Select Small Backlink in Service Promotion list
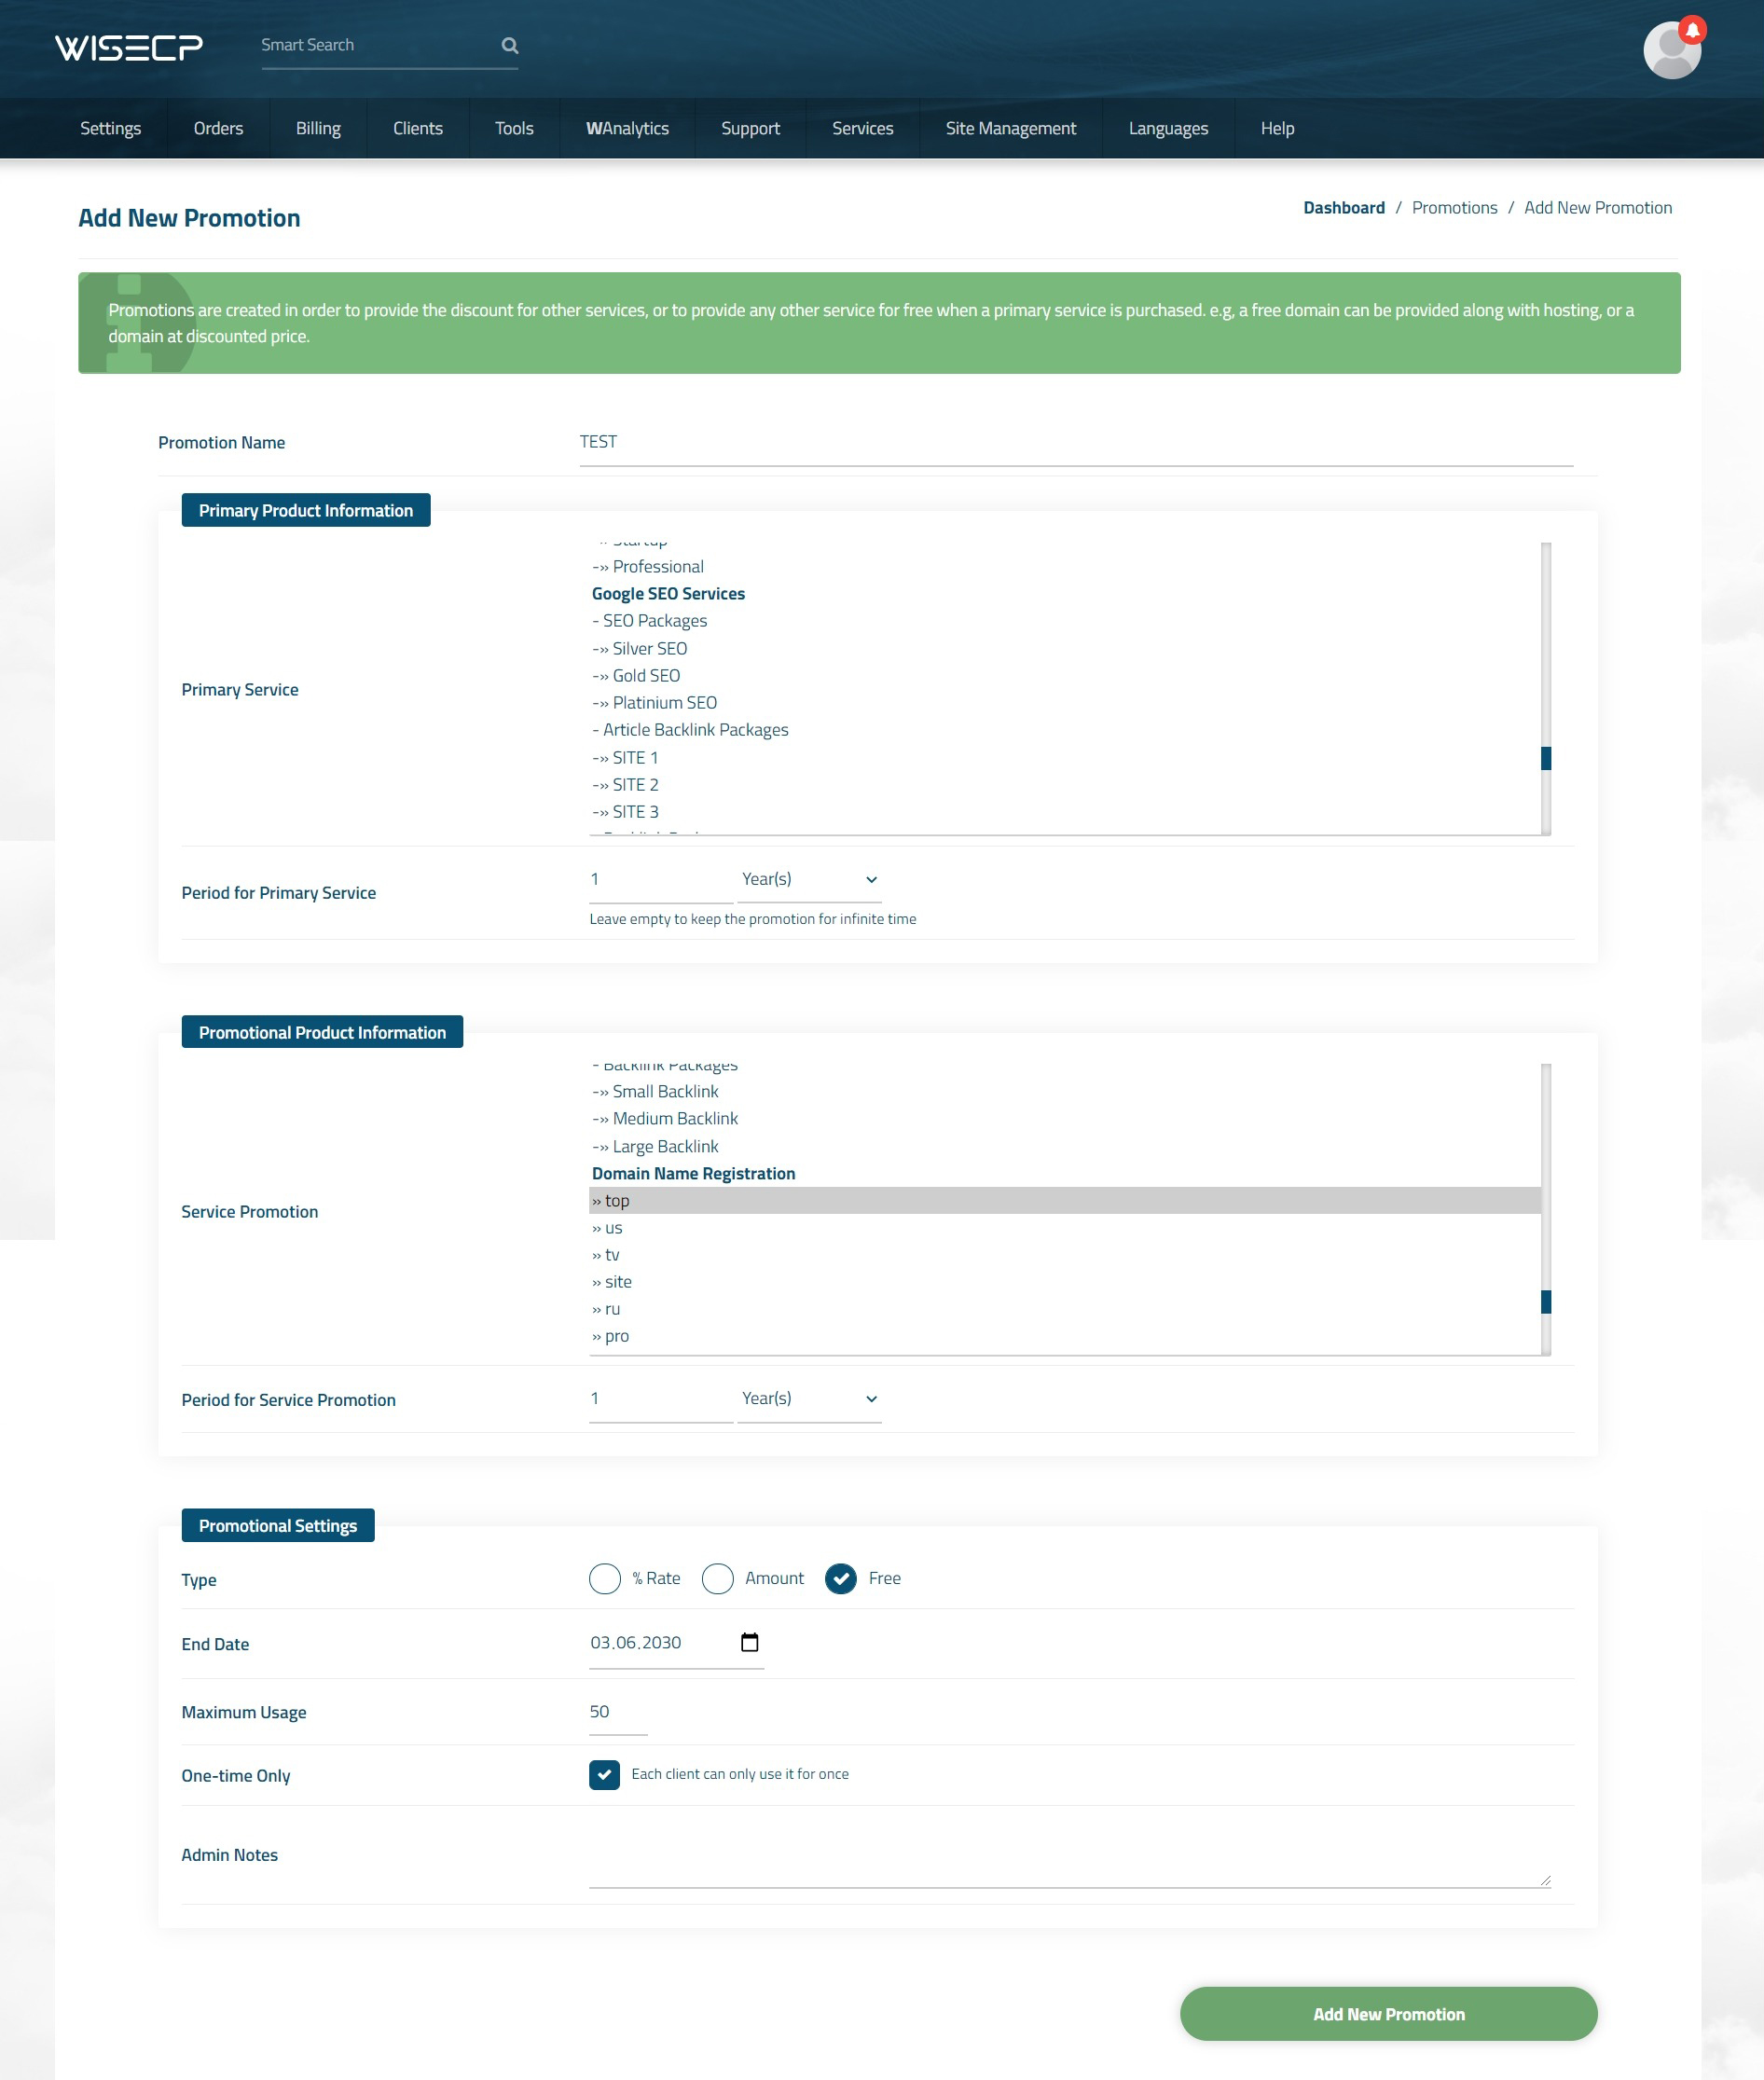1764x2080 pixels. 1065,1091
